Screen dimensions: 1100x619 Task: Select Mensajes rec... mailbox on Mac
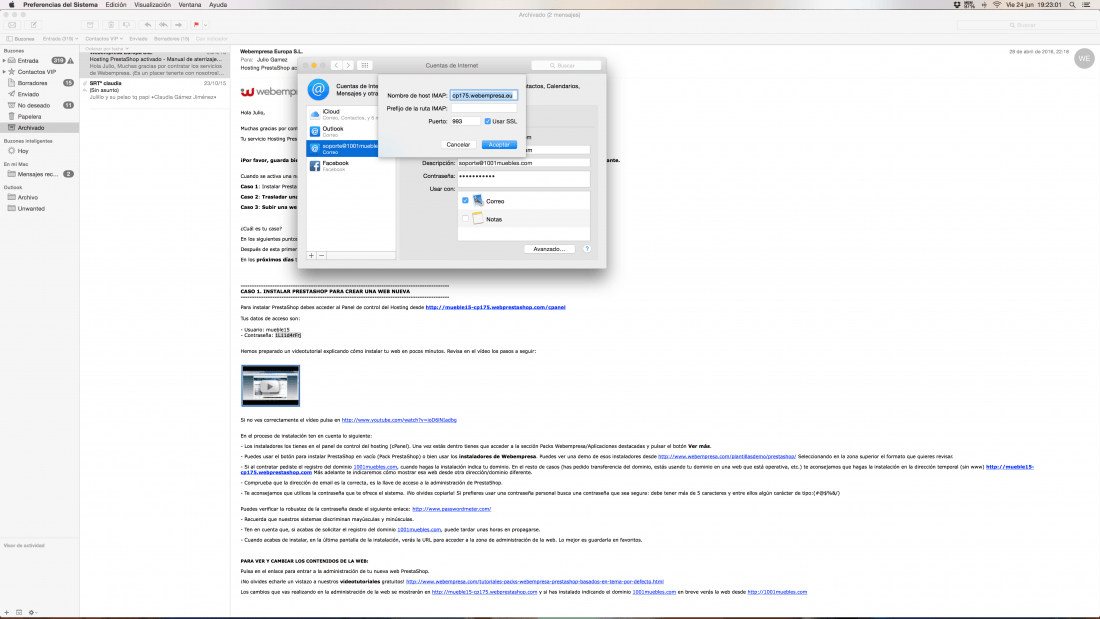39,174
